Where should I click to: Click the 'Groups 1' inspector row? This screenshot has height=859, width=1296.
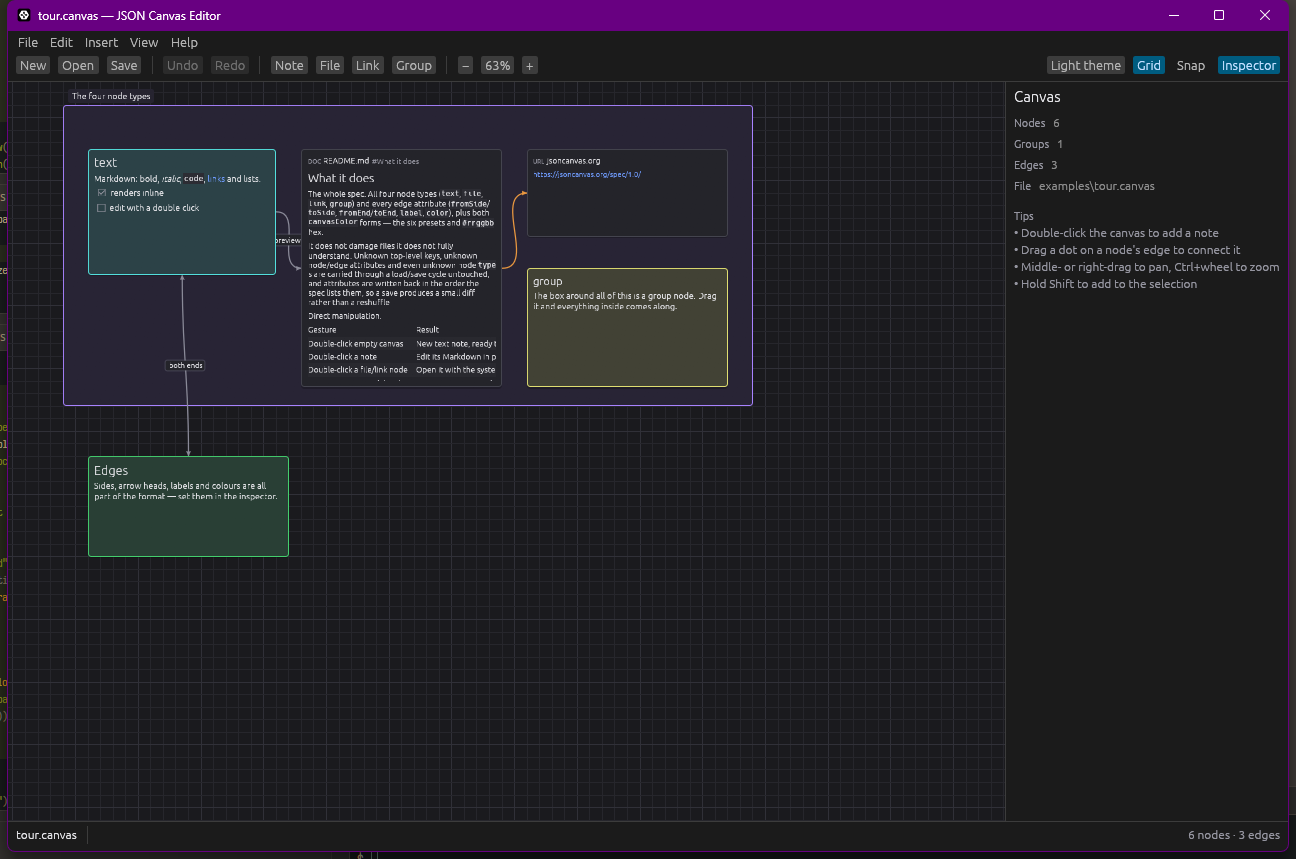(x=1039, y=144)
